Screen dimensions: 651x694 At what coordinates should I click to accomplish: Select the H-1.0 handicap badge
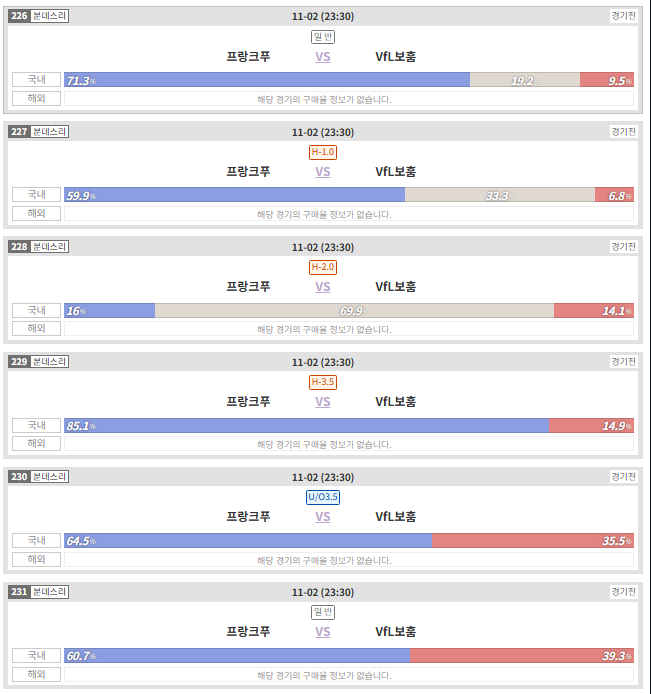(x=323, y=152)
